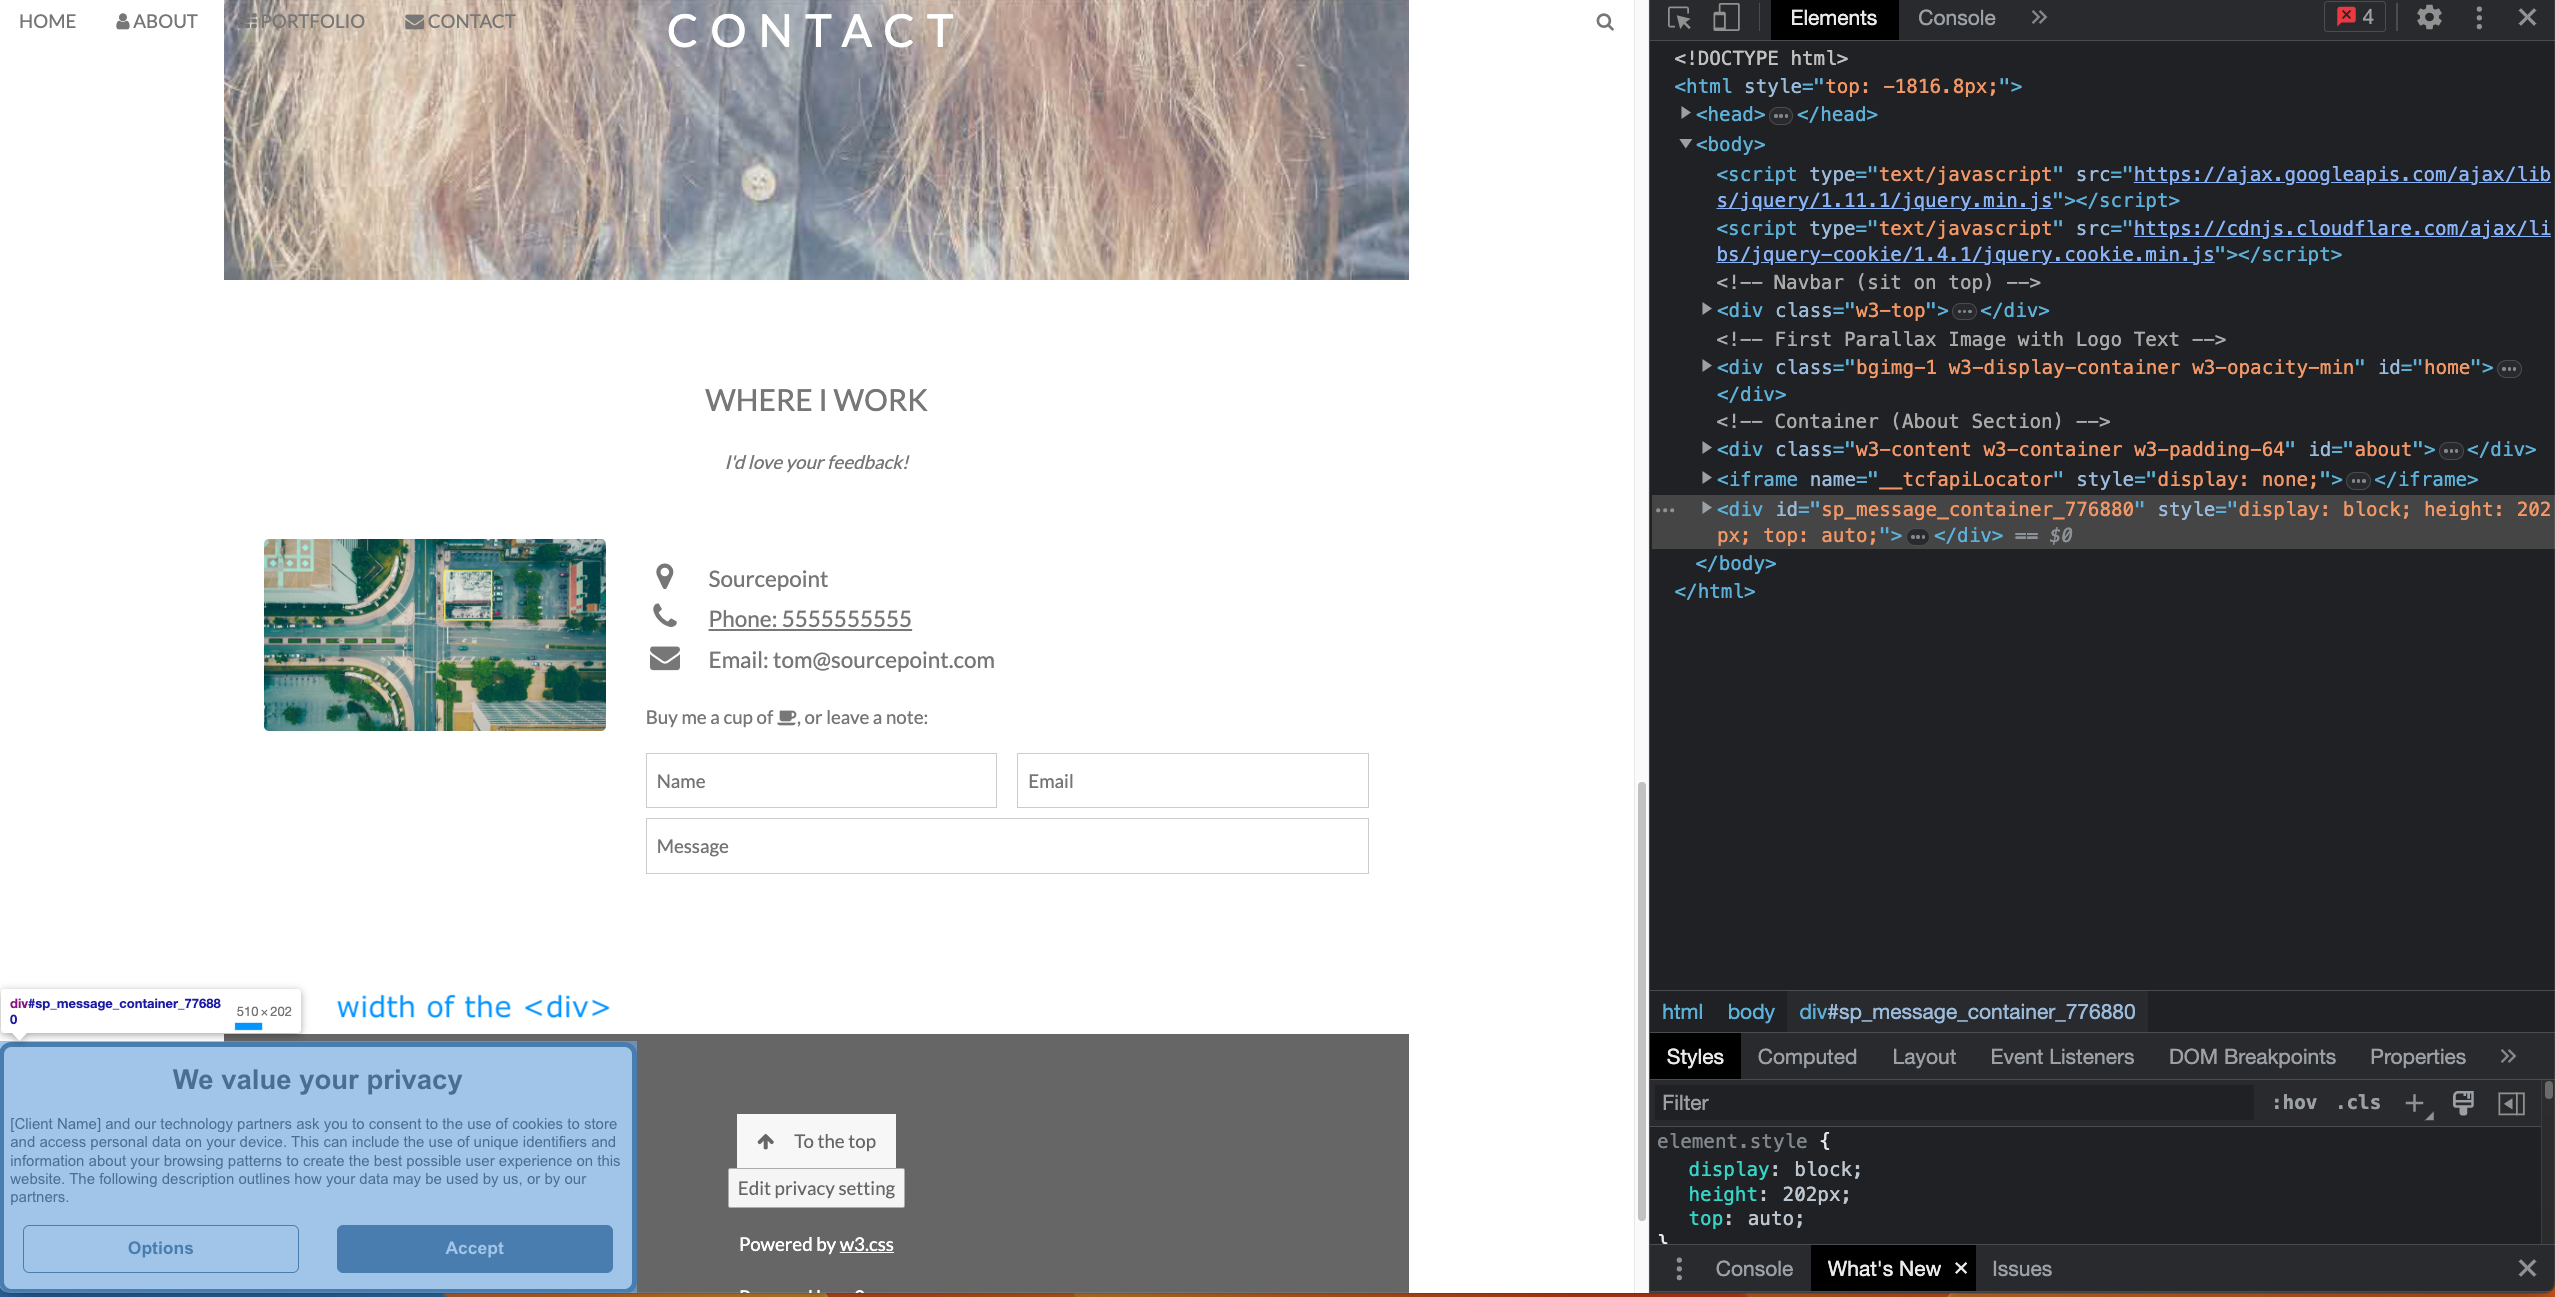2555x1297 pixels.
Task: Open the Event Listeners tab
Action: pyautogui.click(x=2061, y=1056)
